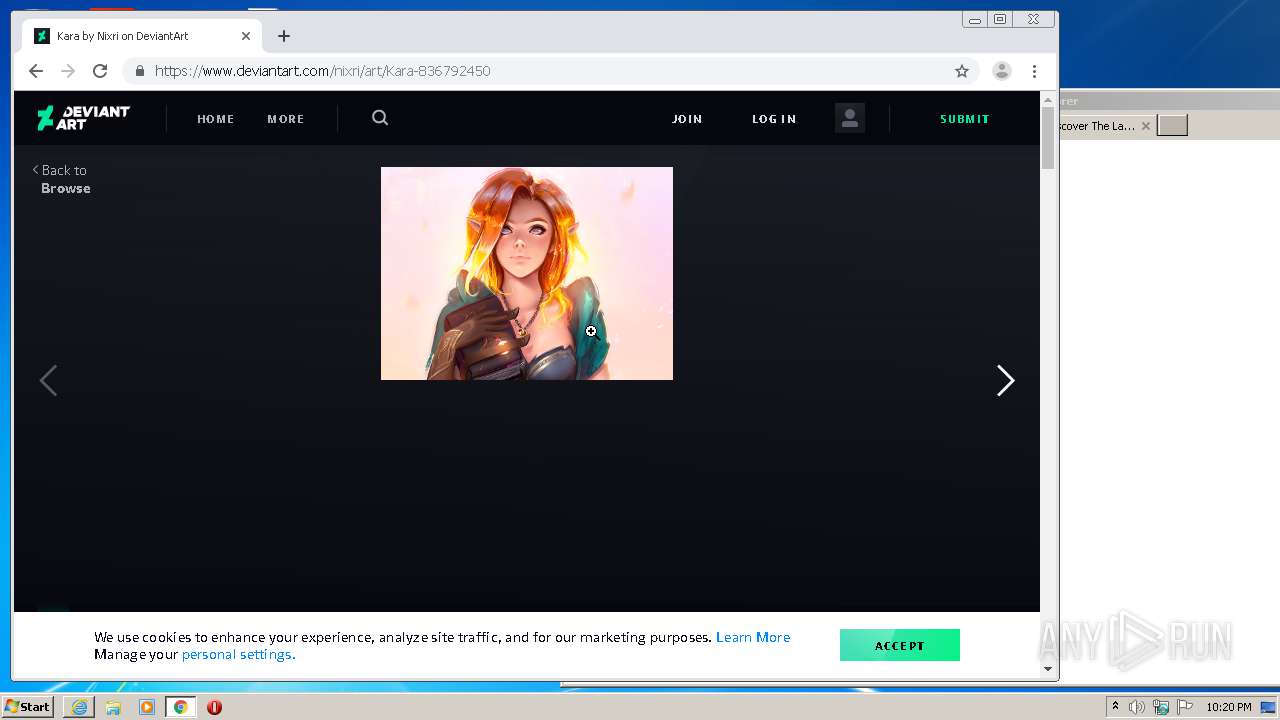Close the tab in the background window

pos(1146,126)
